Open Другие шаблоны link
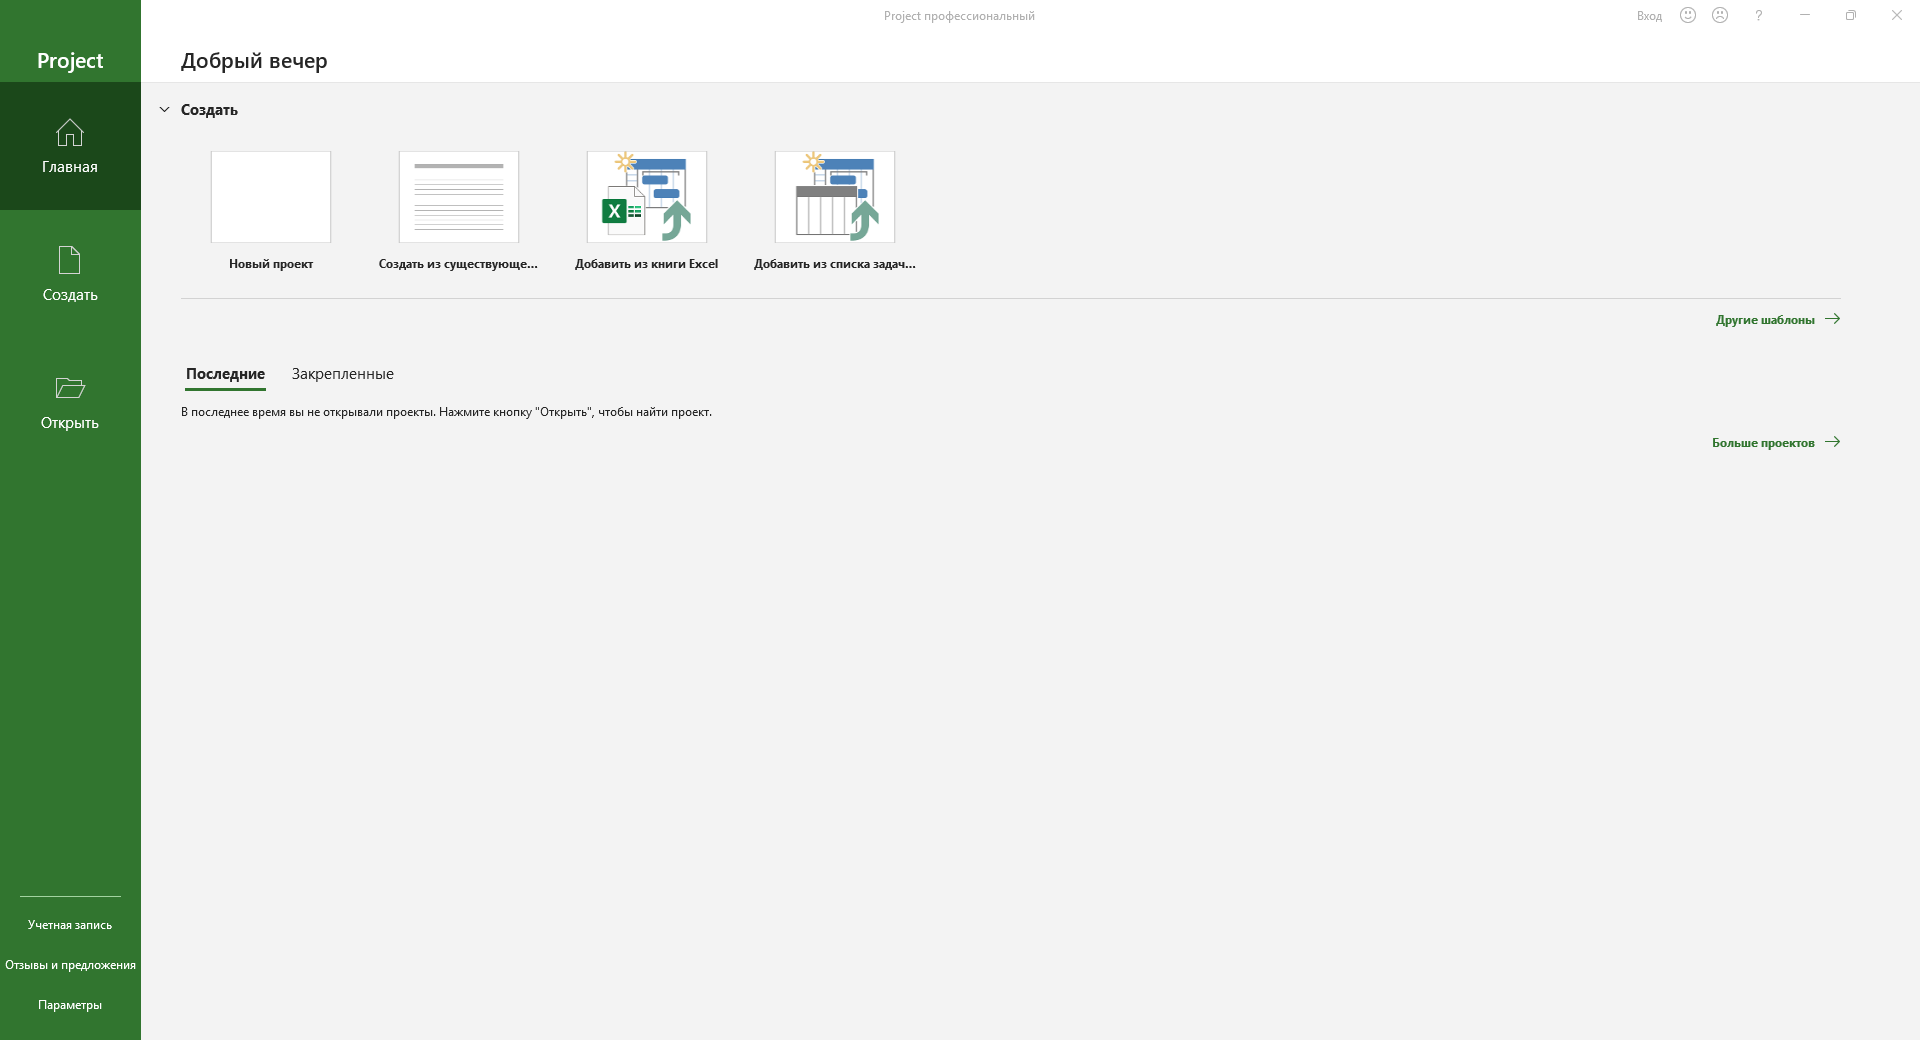Screen dimensions: 1920x1040 [x=1778, y=320]
